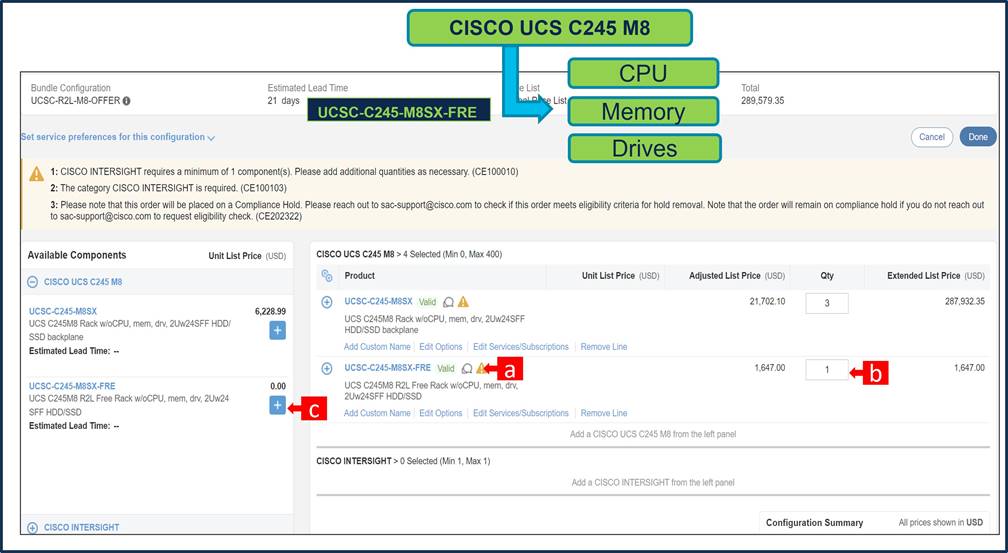Edit quantity field showing 3
The width and height of the screenshot is (1008, 553).
827,304
